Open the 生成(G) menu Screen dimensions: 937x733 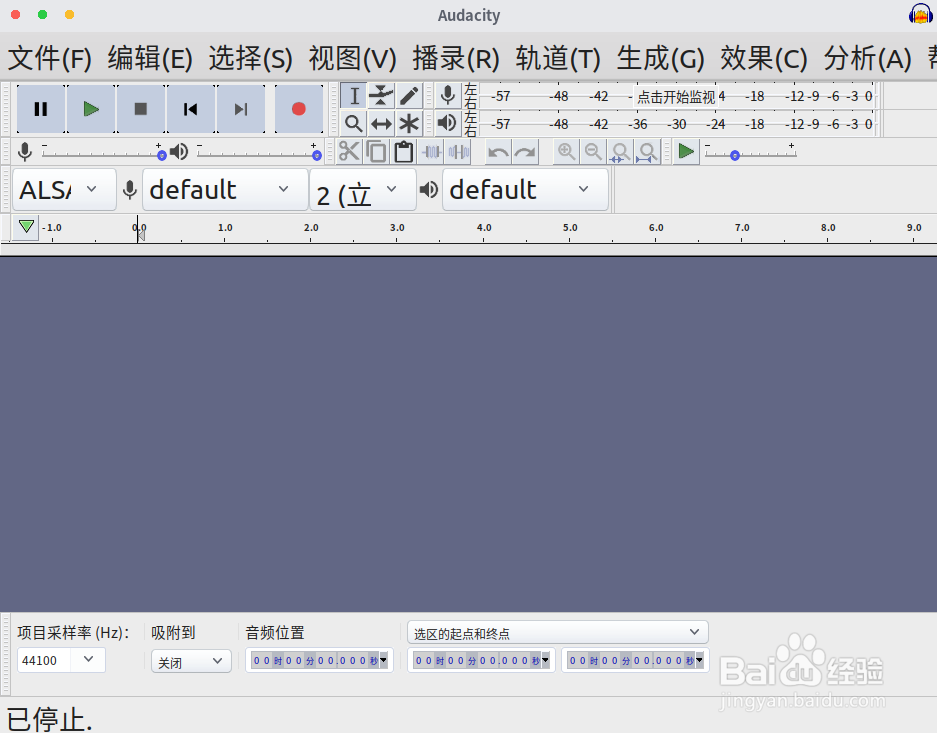pos(660,59)
